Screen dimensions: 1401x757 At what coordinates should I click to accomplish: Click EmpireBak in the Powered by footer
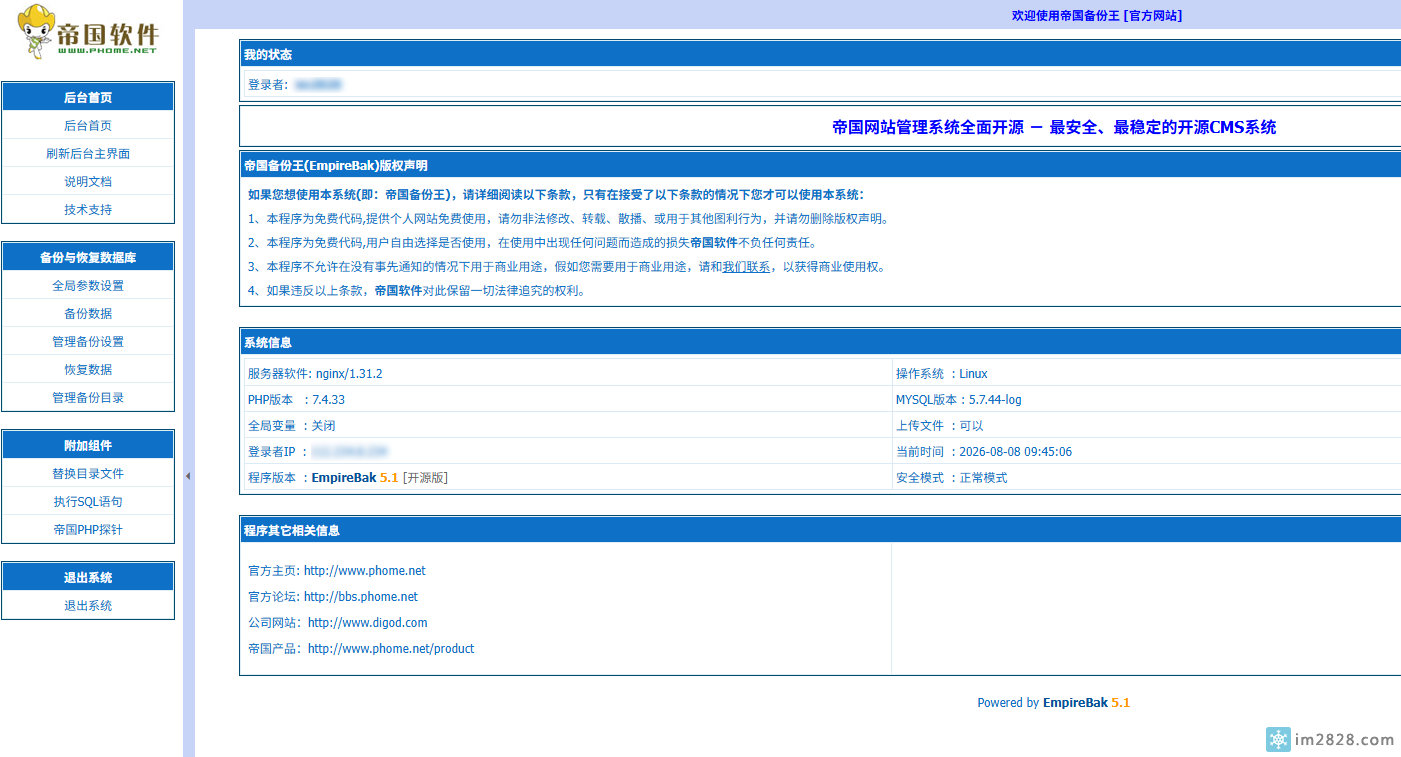point(1075,703)
